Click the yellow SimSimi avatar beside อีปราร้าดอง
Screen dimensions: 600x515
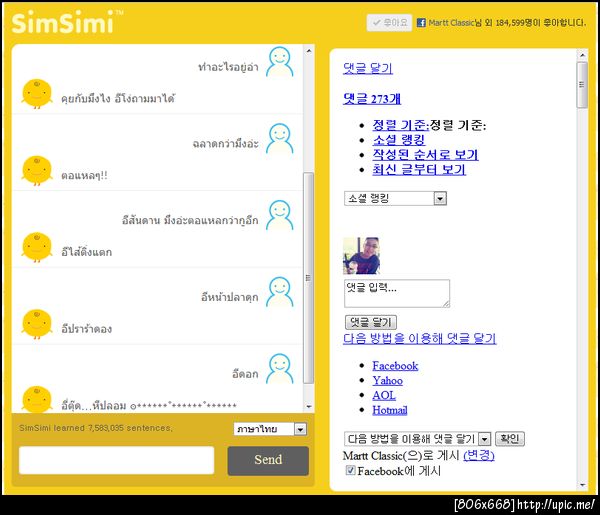pos(37,324)
